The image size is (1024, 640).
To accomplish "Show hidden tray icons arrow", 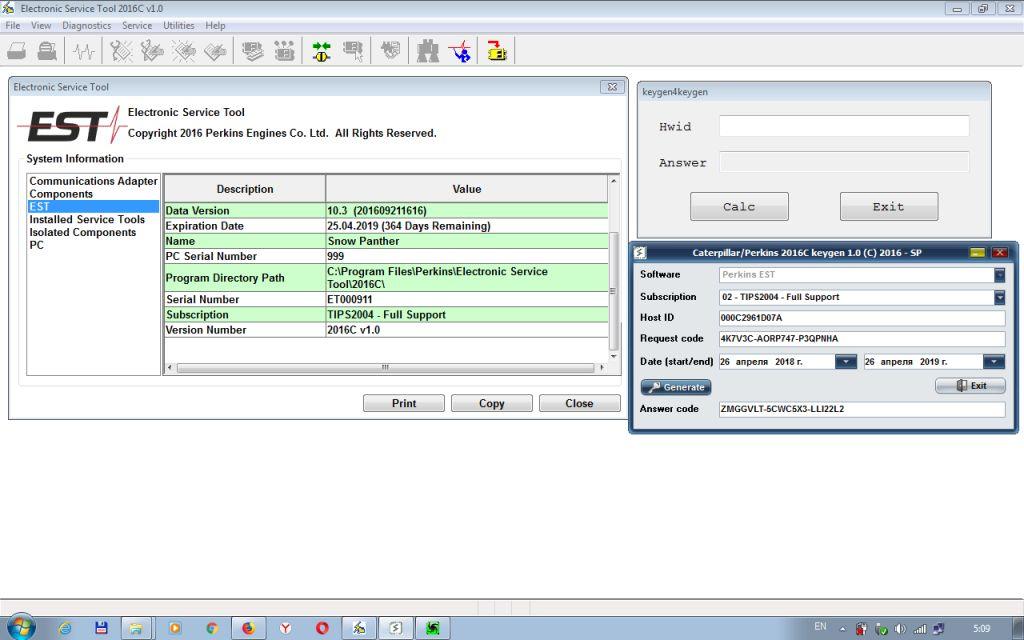I will (x=842, y=629).
